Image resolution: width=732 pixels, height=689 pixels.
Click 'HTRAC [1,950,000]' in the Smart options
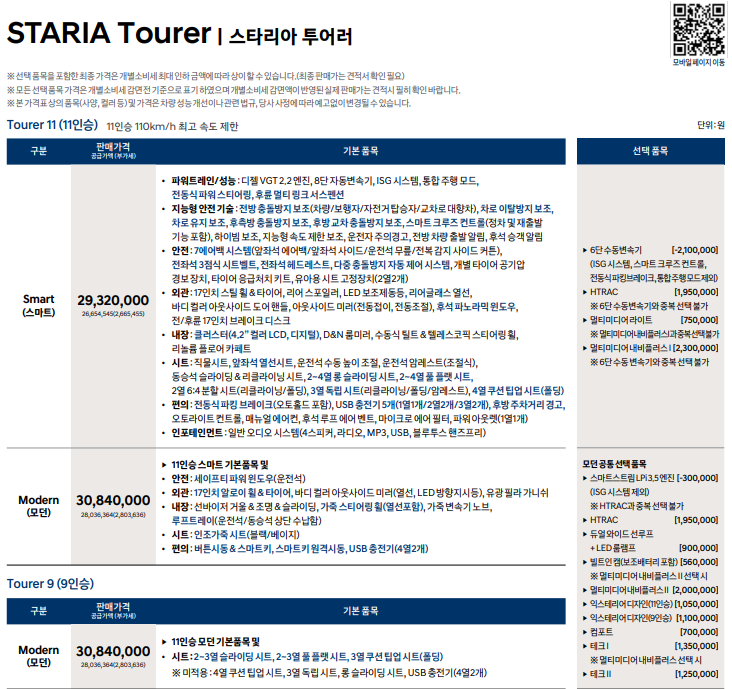(x=651, y=292)
